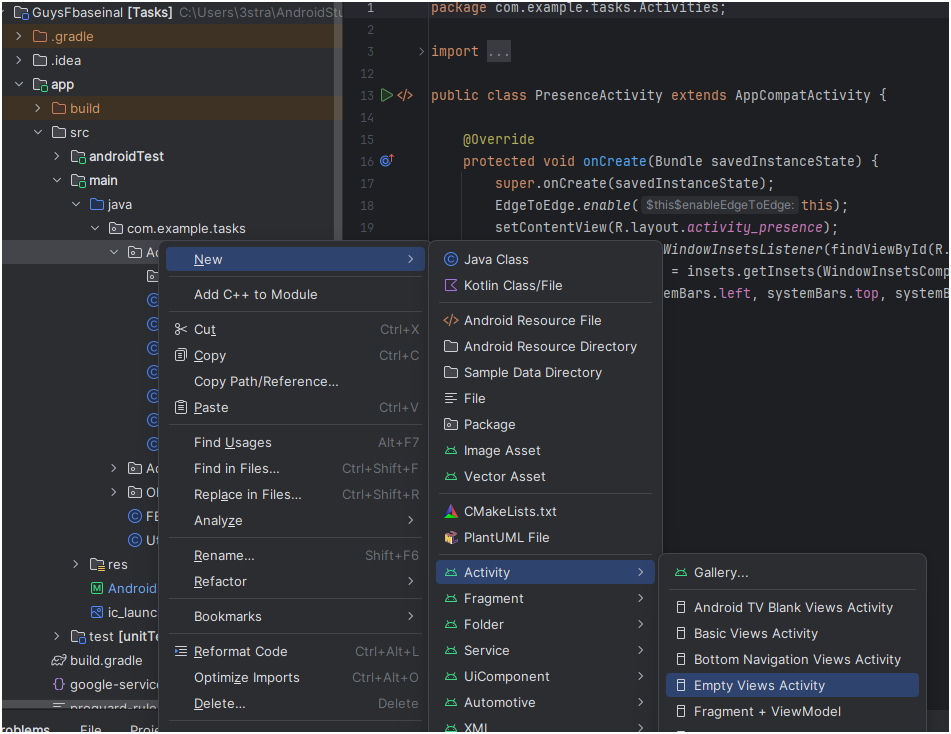
Task: Choose Reformat Code from context menu
Action: click(x=240, y=651)
